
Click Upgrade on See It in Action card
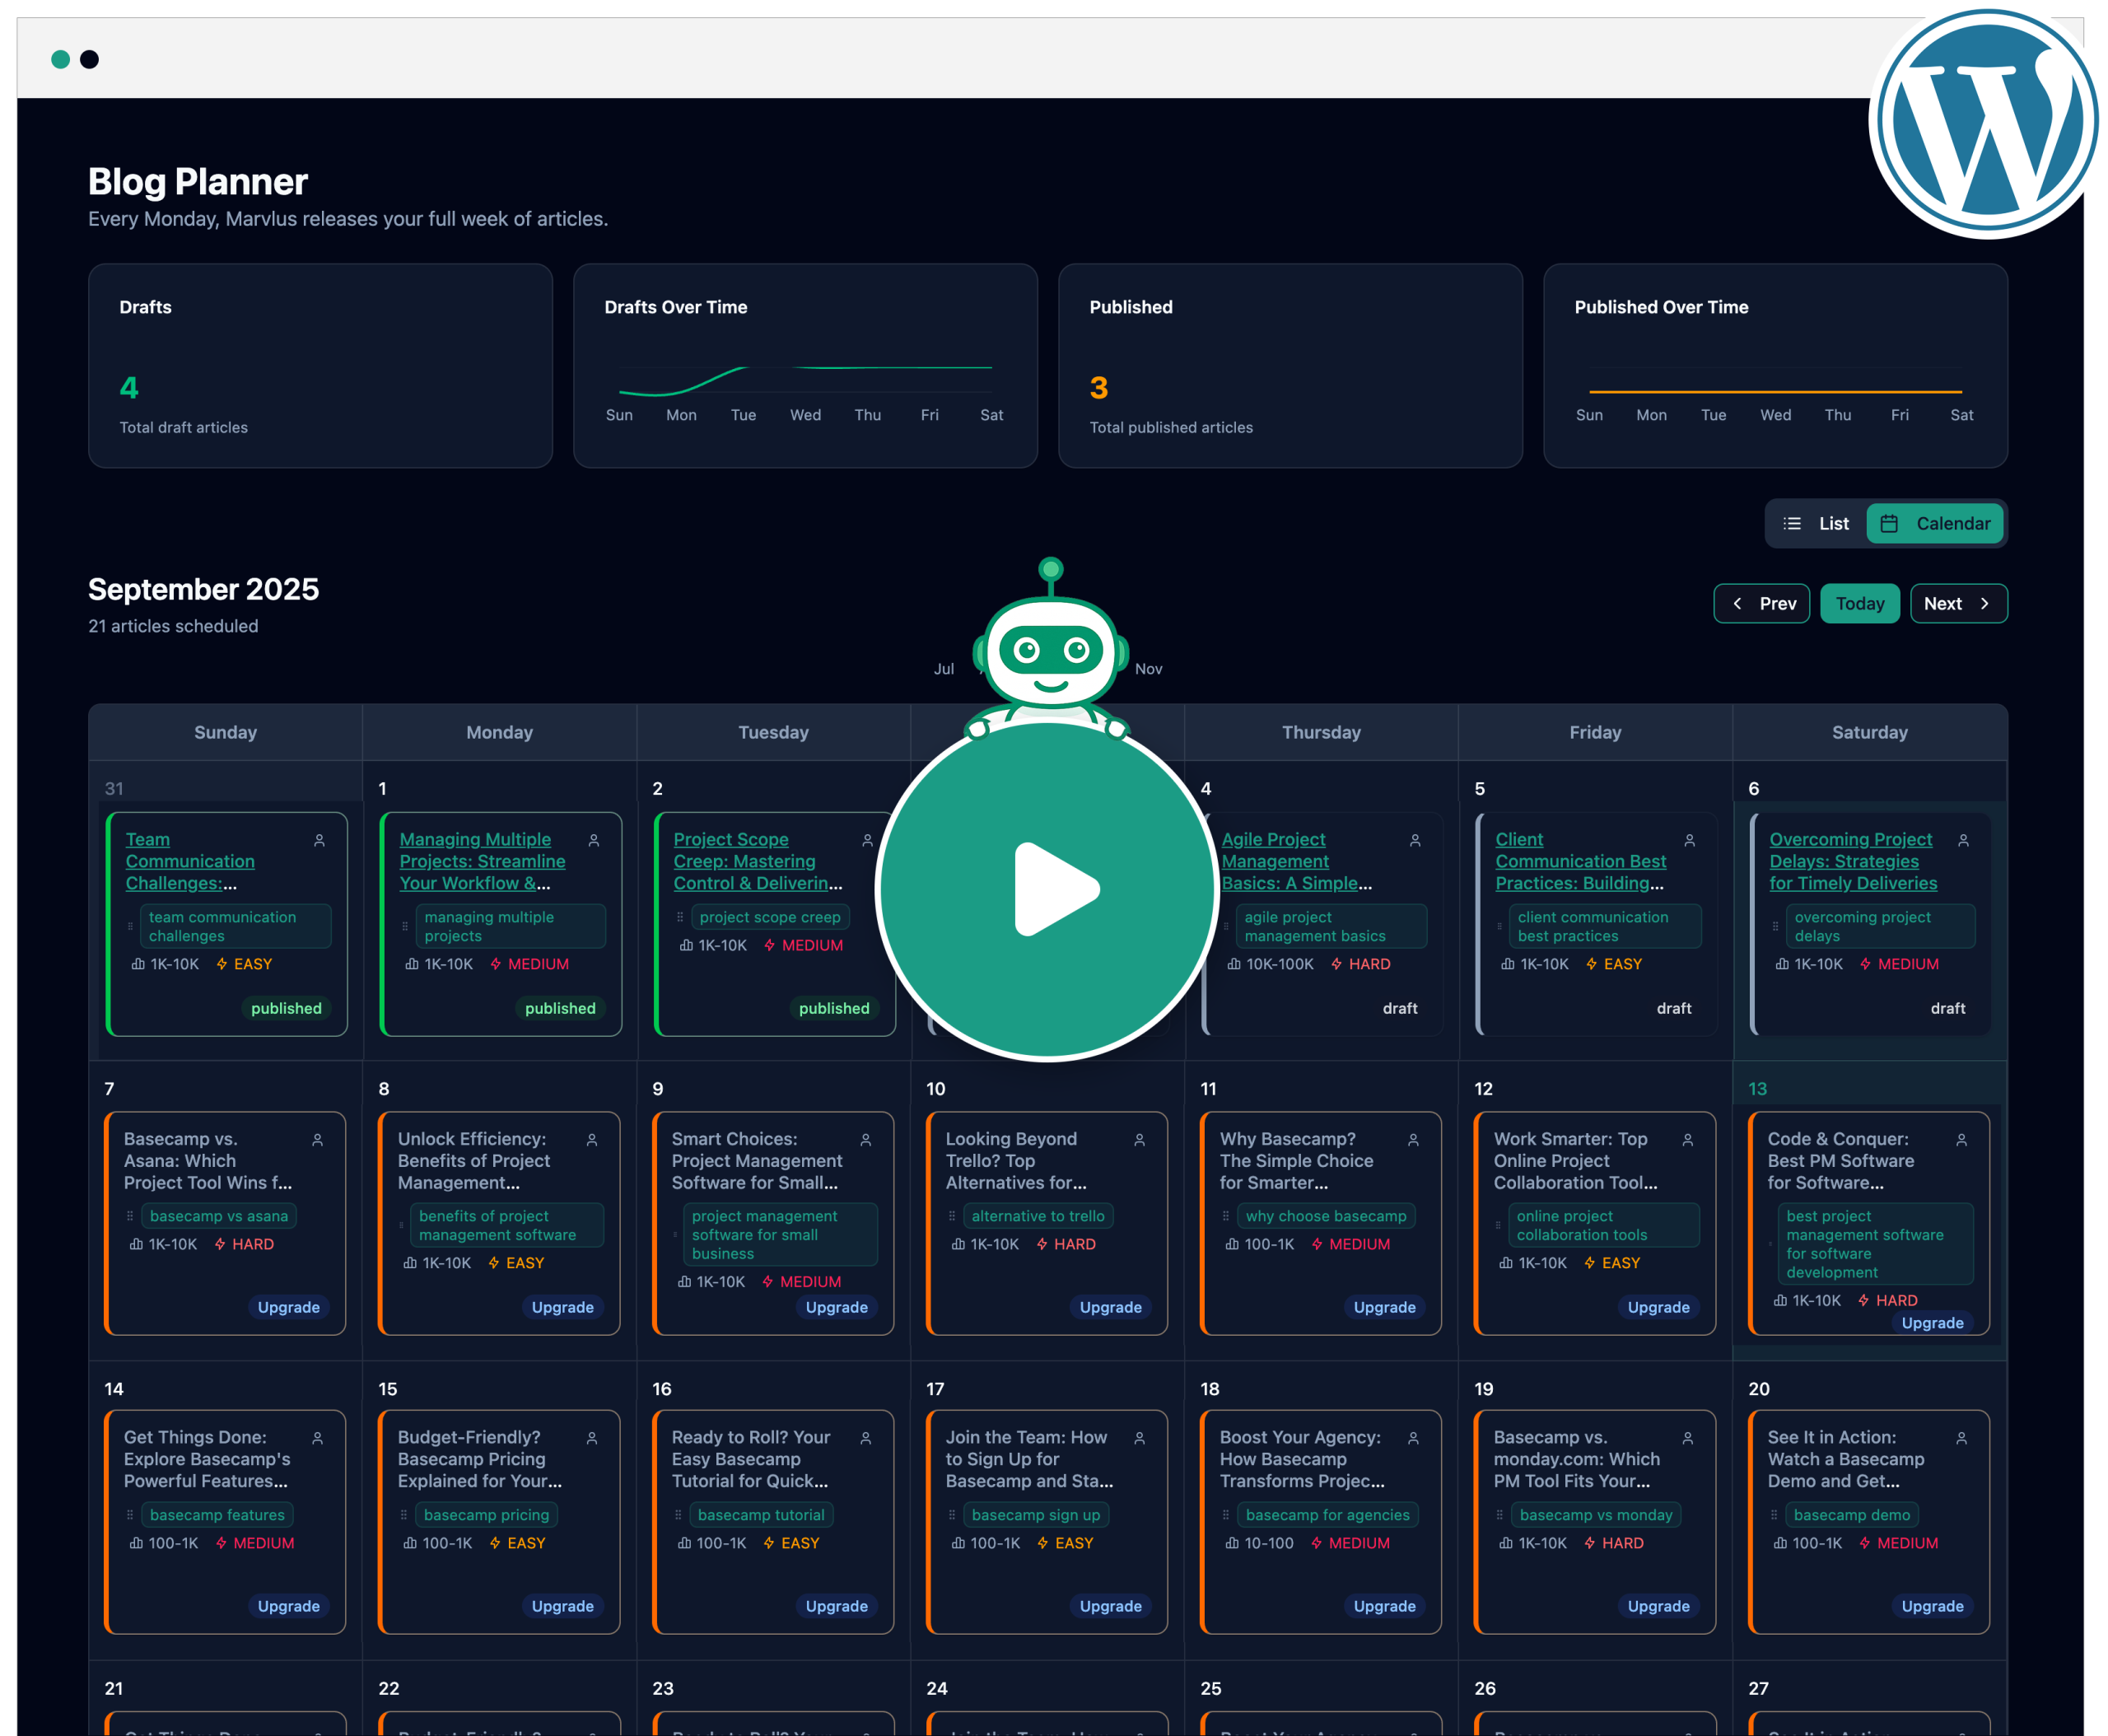pos(1932,1606)
